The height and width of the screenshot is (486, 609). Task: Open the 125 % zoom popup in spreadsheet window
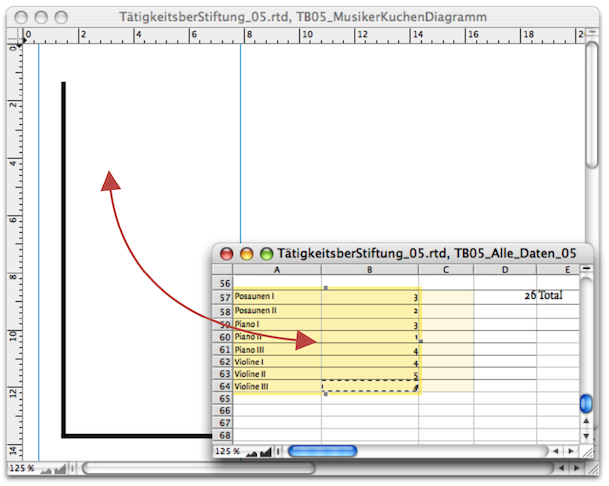pos(228,452)
